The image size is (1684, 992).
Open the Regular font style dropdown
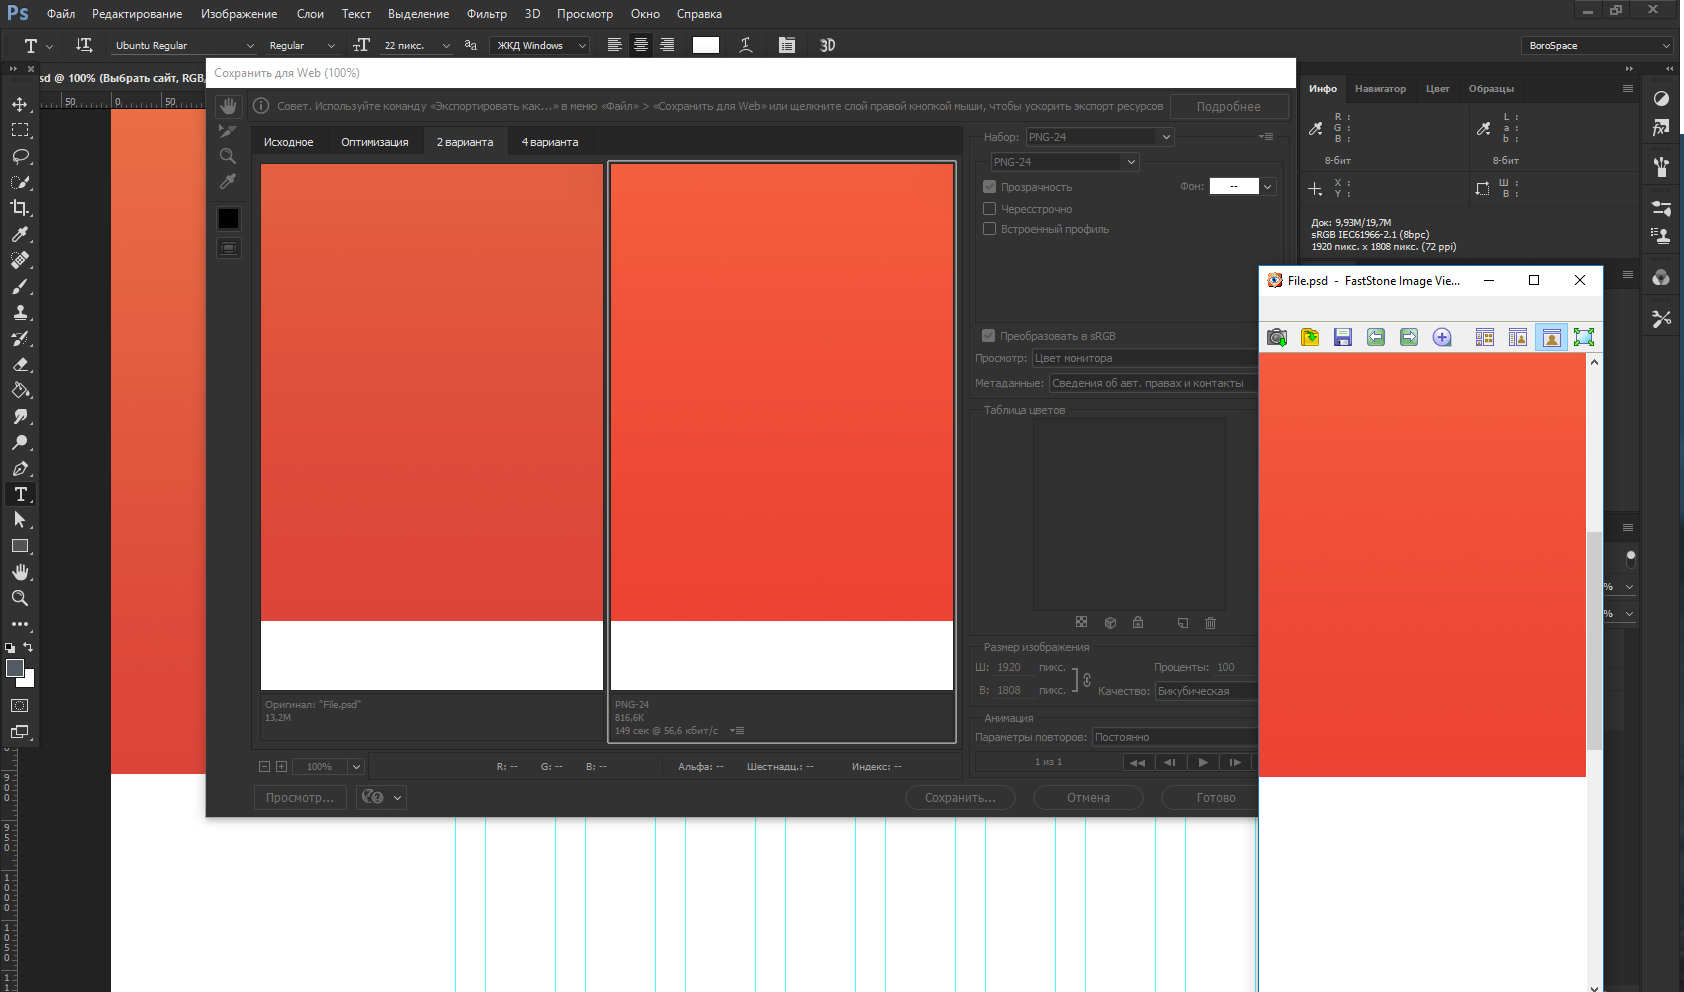(301, 46)
